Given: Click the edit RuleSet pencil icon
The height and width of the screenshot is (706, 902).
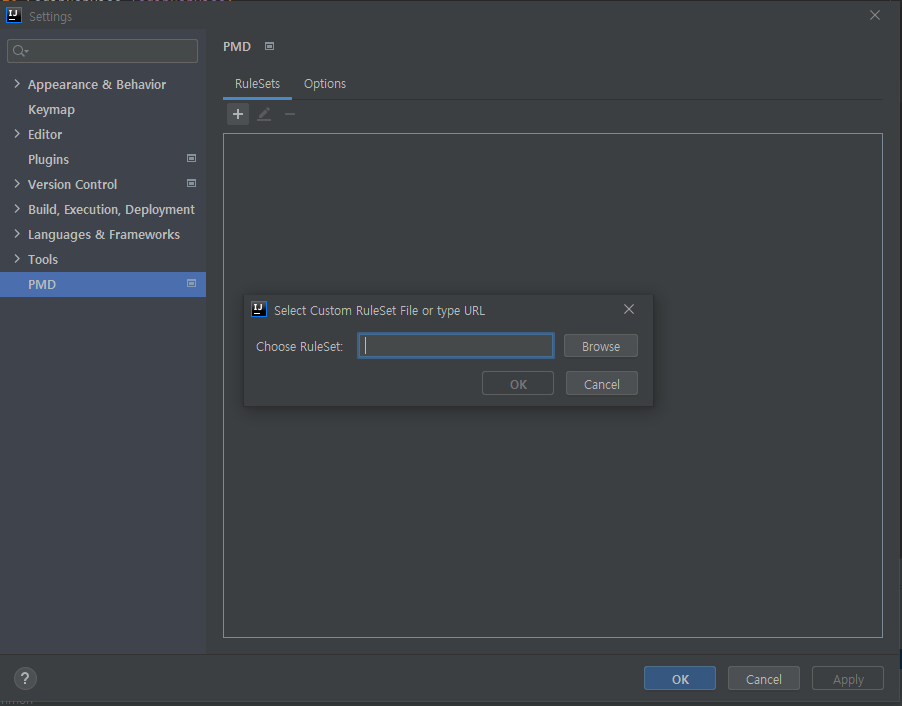Looking at the screenshot, I should tap(264, 114).
